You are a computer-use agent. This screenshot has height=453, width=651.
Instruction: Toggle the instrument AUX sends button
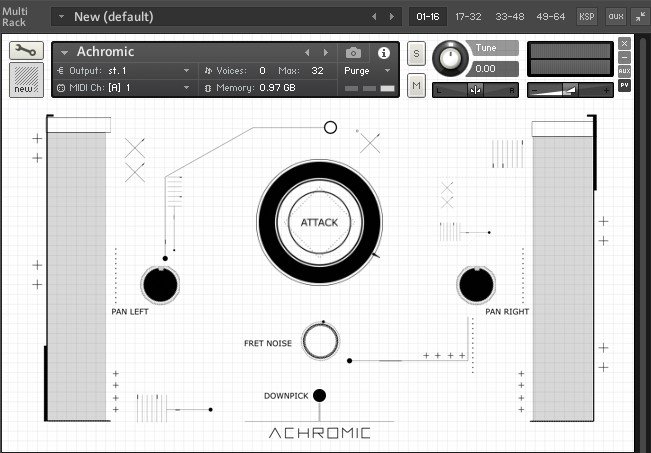(624, 71)
